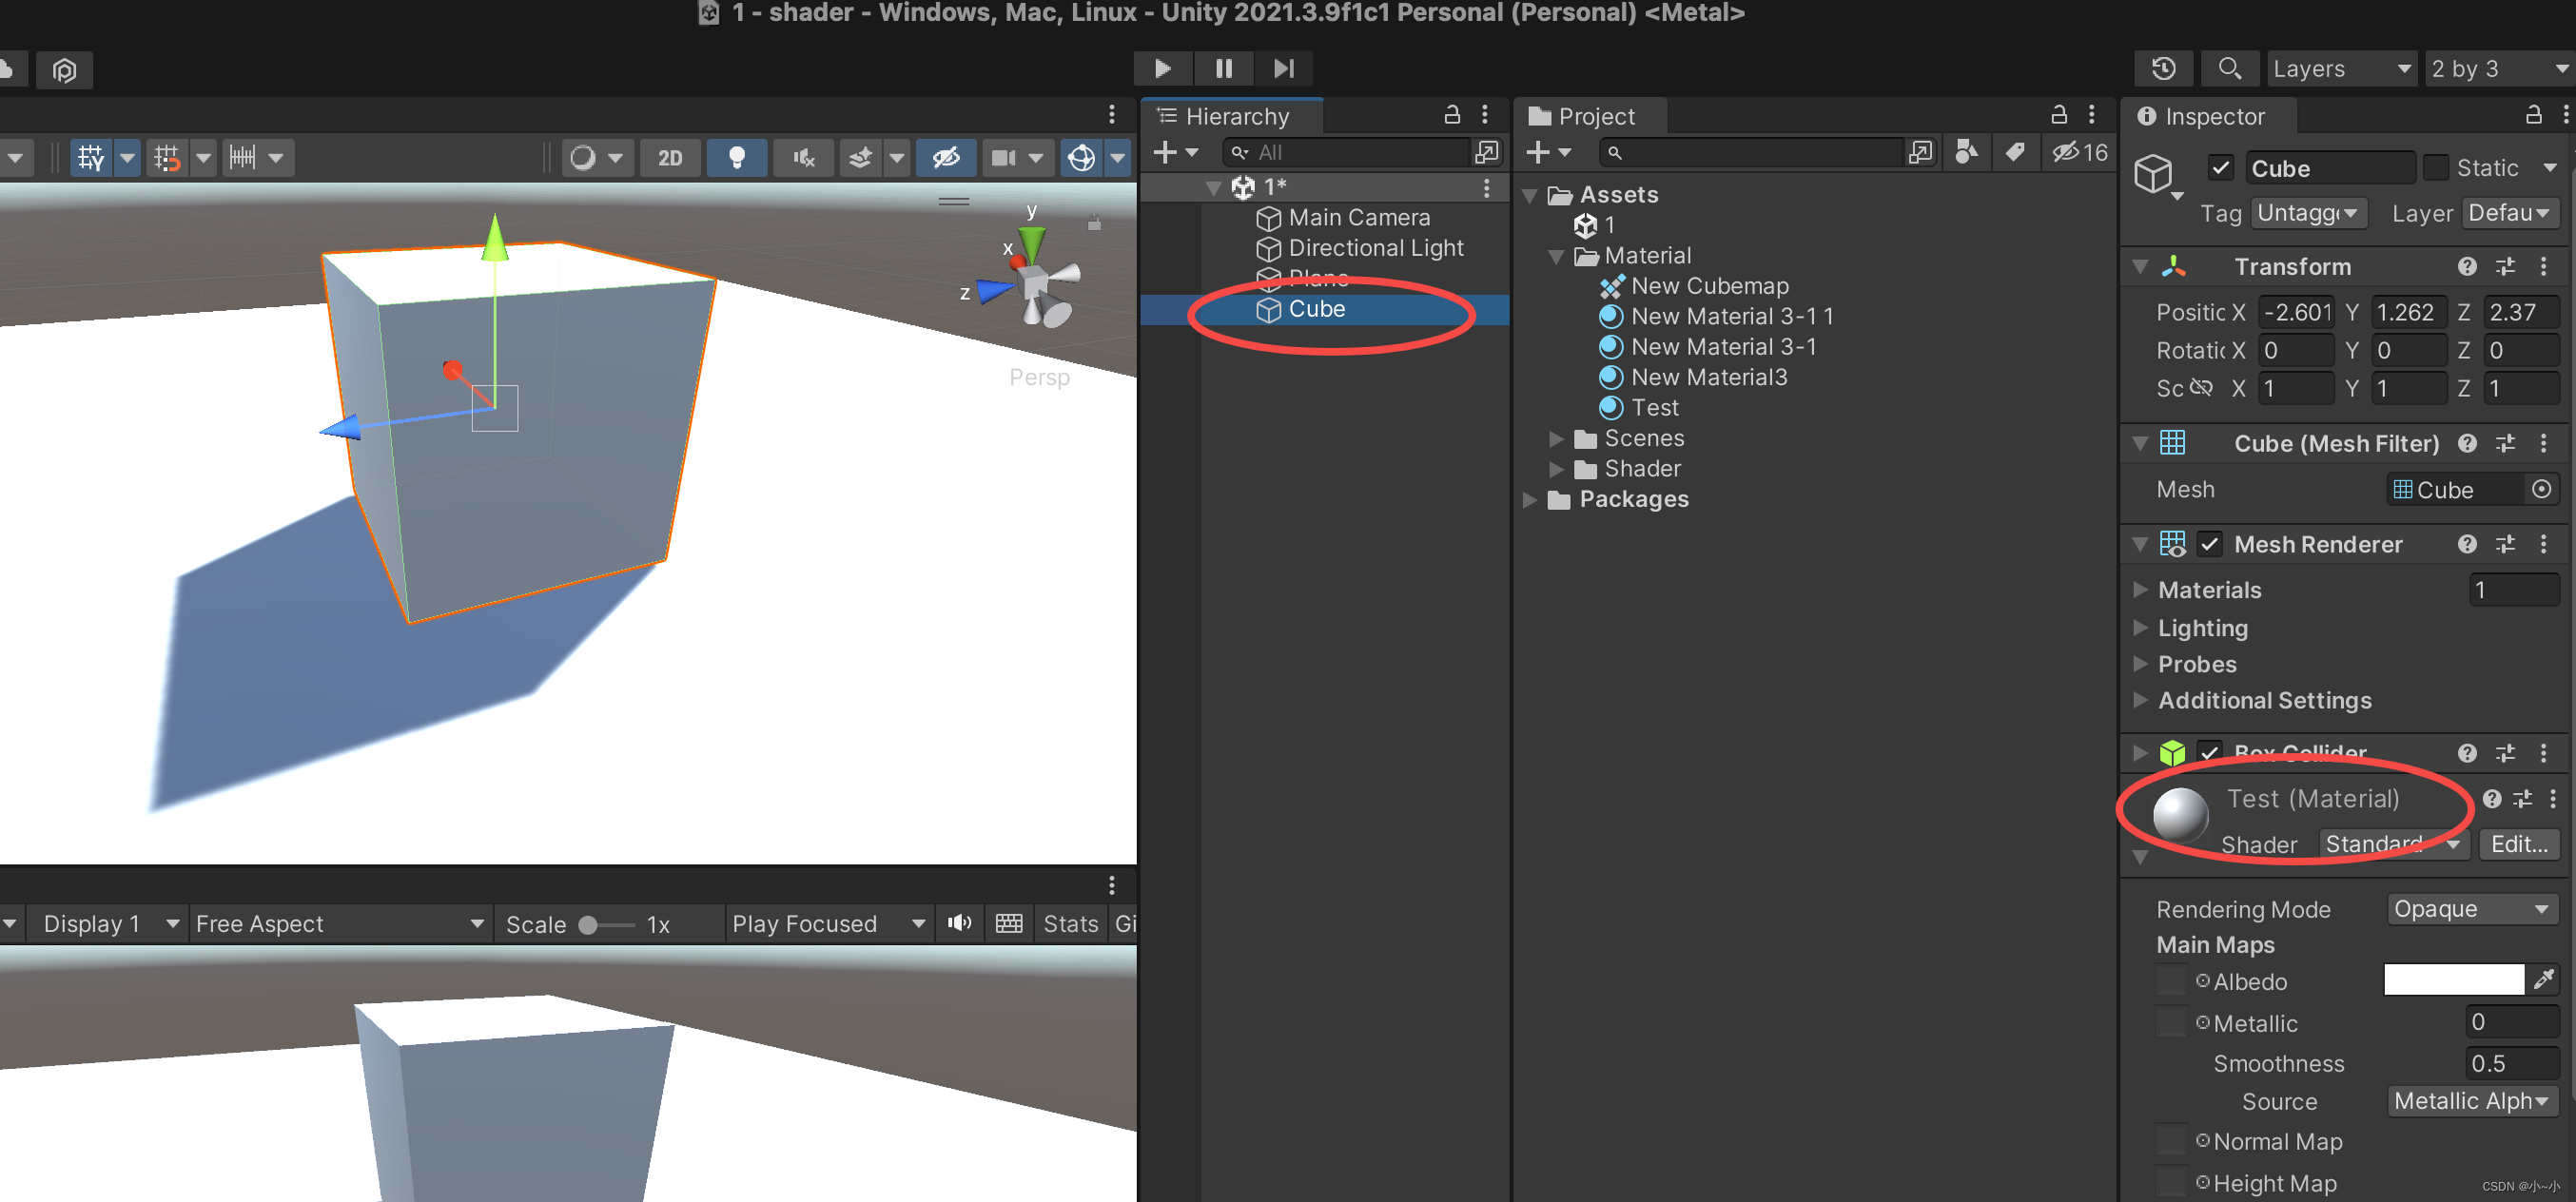This screenshot has width=2576, height=1202.
Task: Open the search tool in top-right toolbar
Action: 2230,68
